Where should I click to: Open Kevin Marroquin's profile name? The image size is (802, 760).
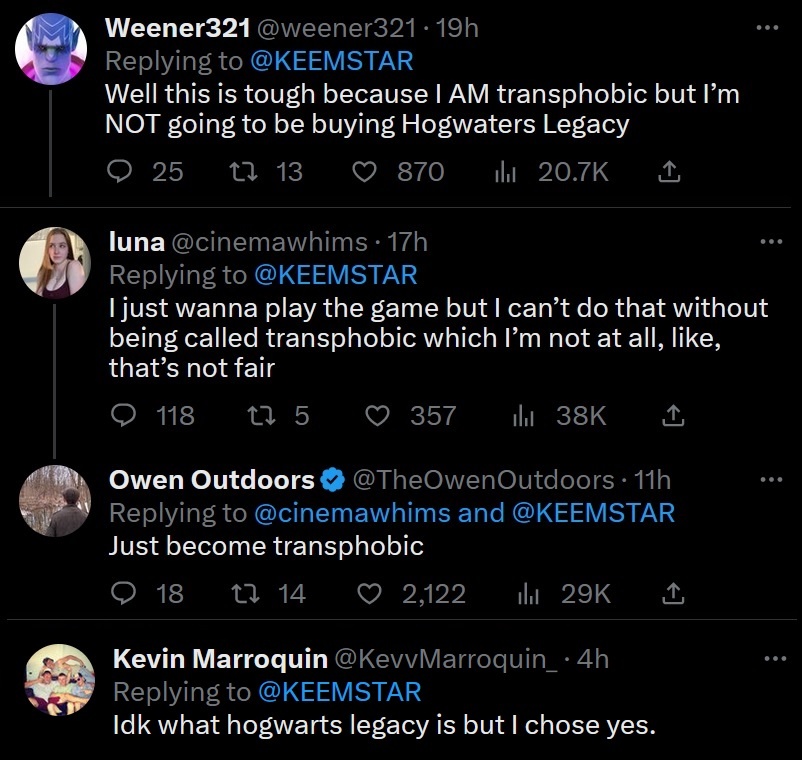click(219, 659)
